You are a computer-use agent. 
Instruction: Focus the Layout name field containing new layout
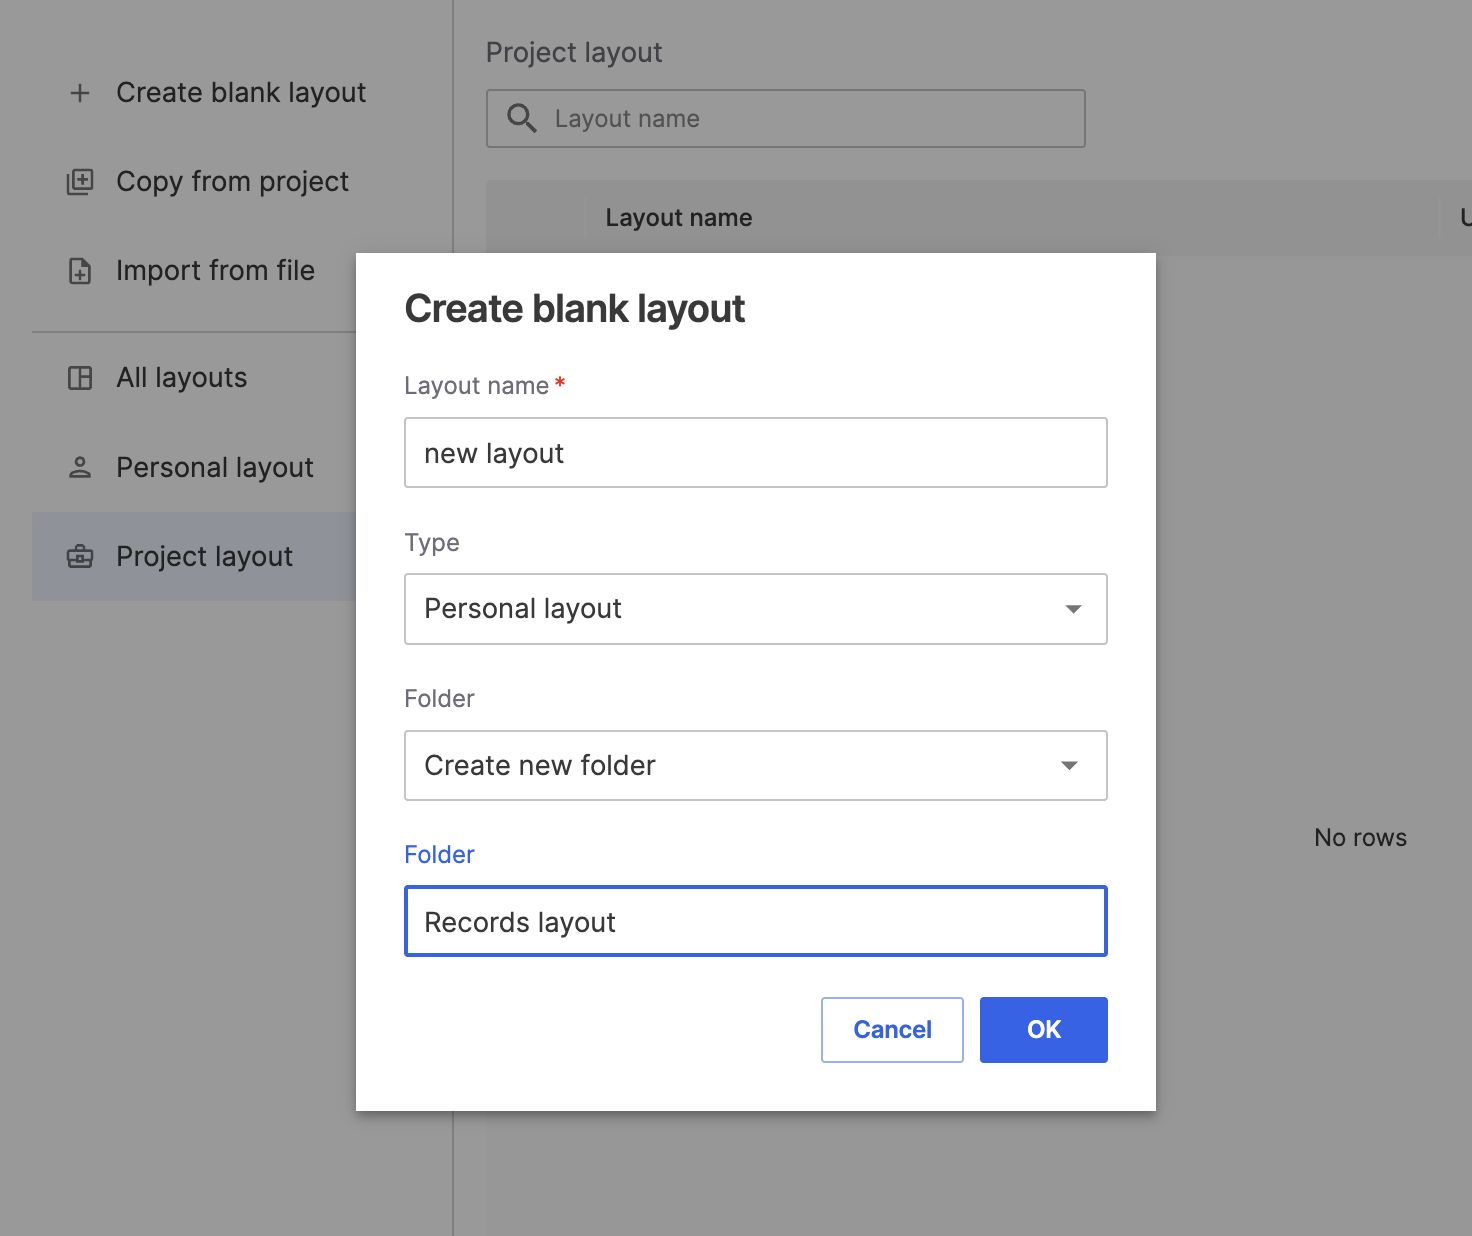point(755,453)
